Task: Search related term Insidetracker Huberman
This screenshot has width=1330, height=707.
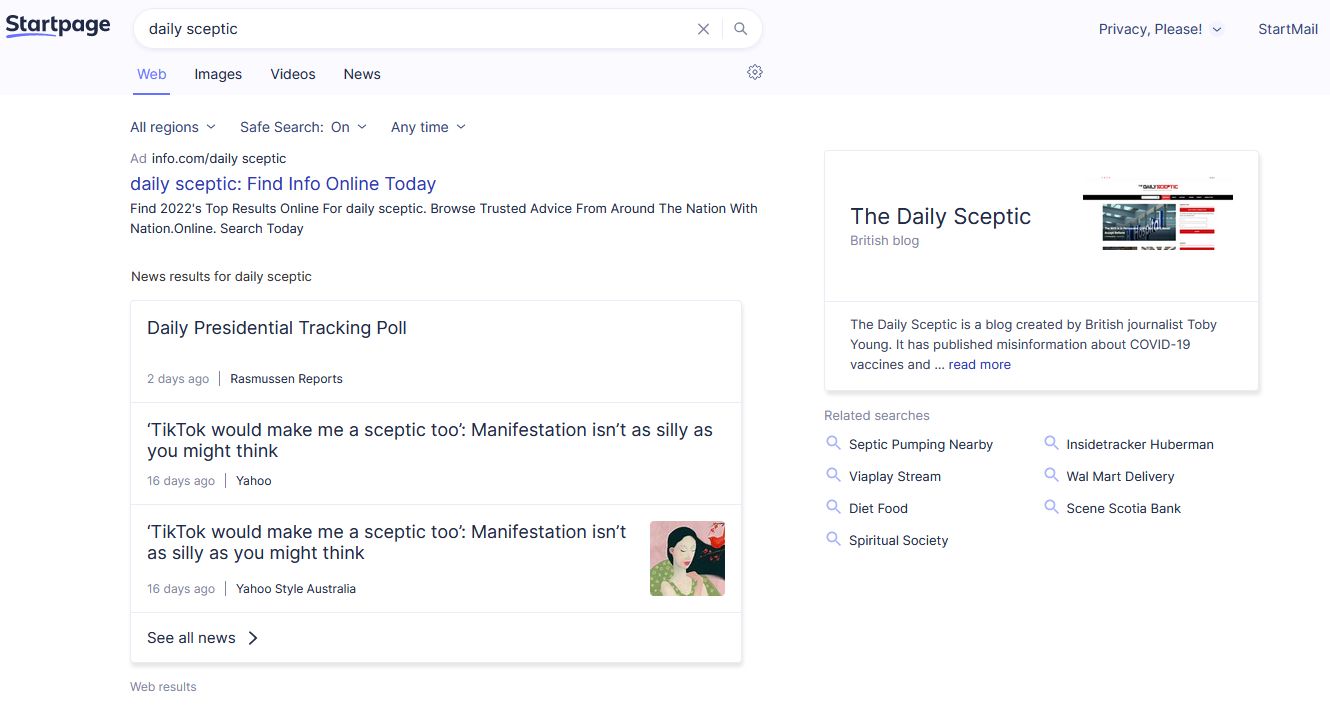Action: pos(1140,444)
